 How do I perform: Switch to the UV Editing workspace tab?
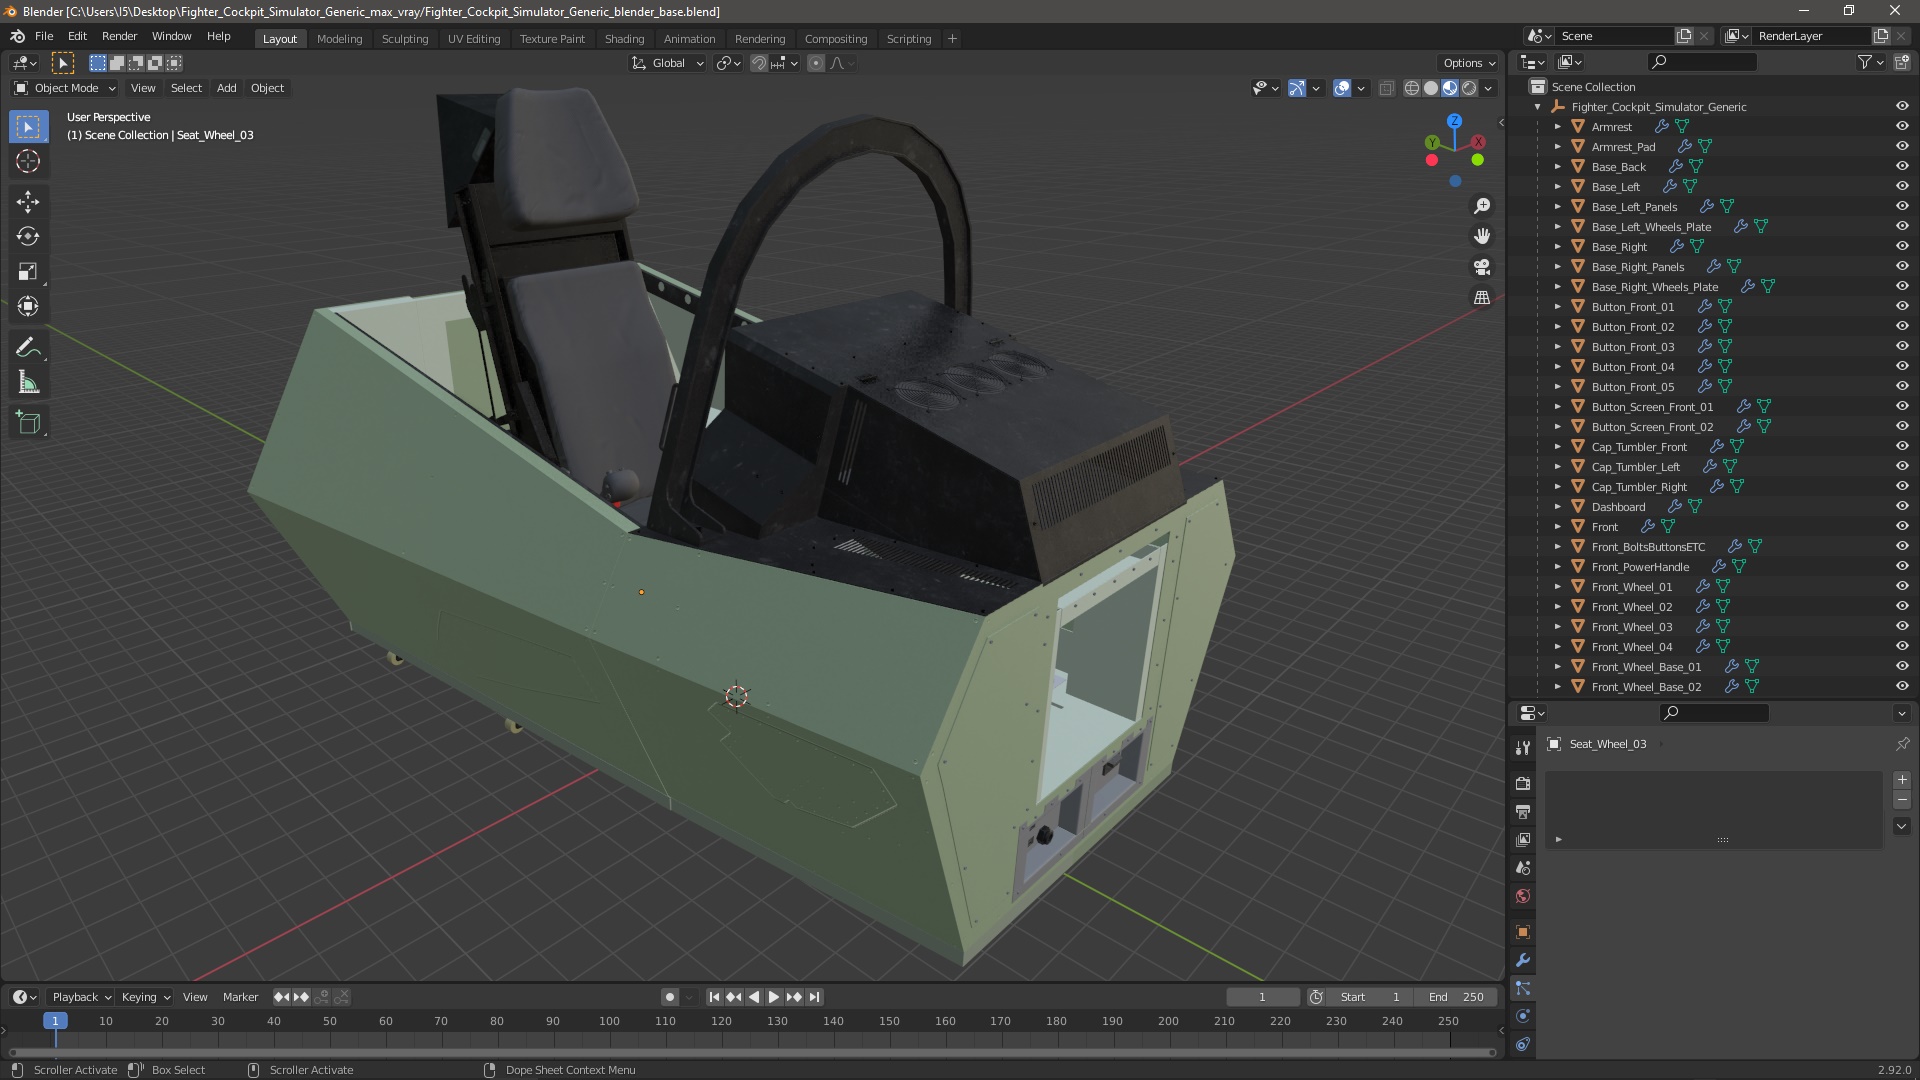pyautogui.click(x=474, y=39)
